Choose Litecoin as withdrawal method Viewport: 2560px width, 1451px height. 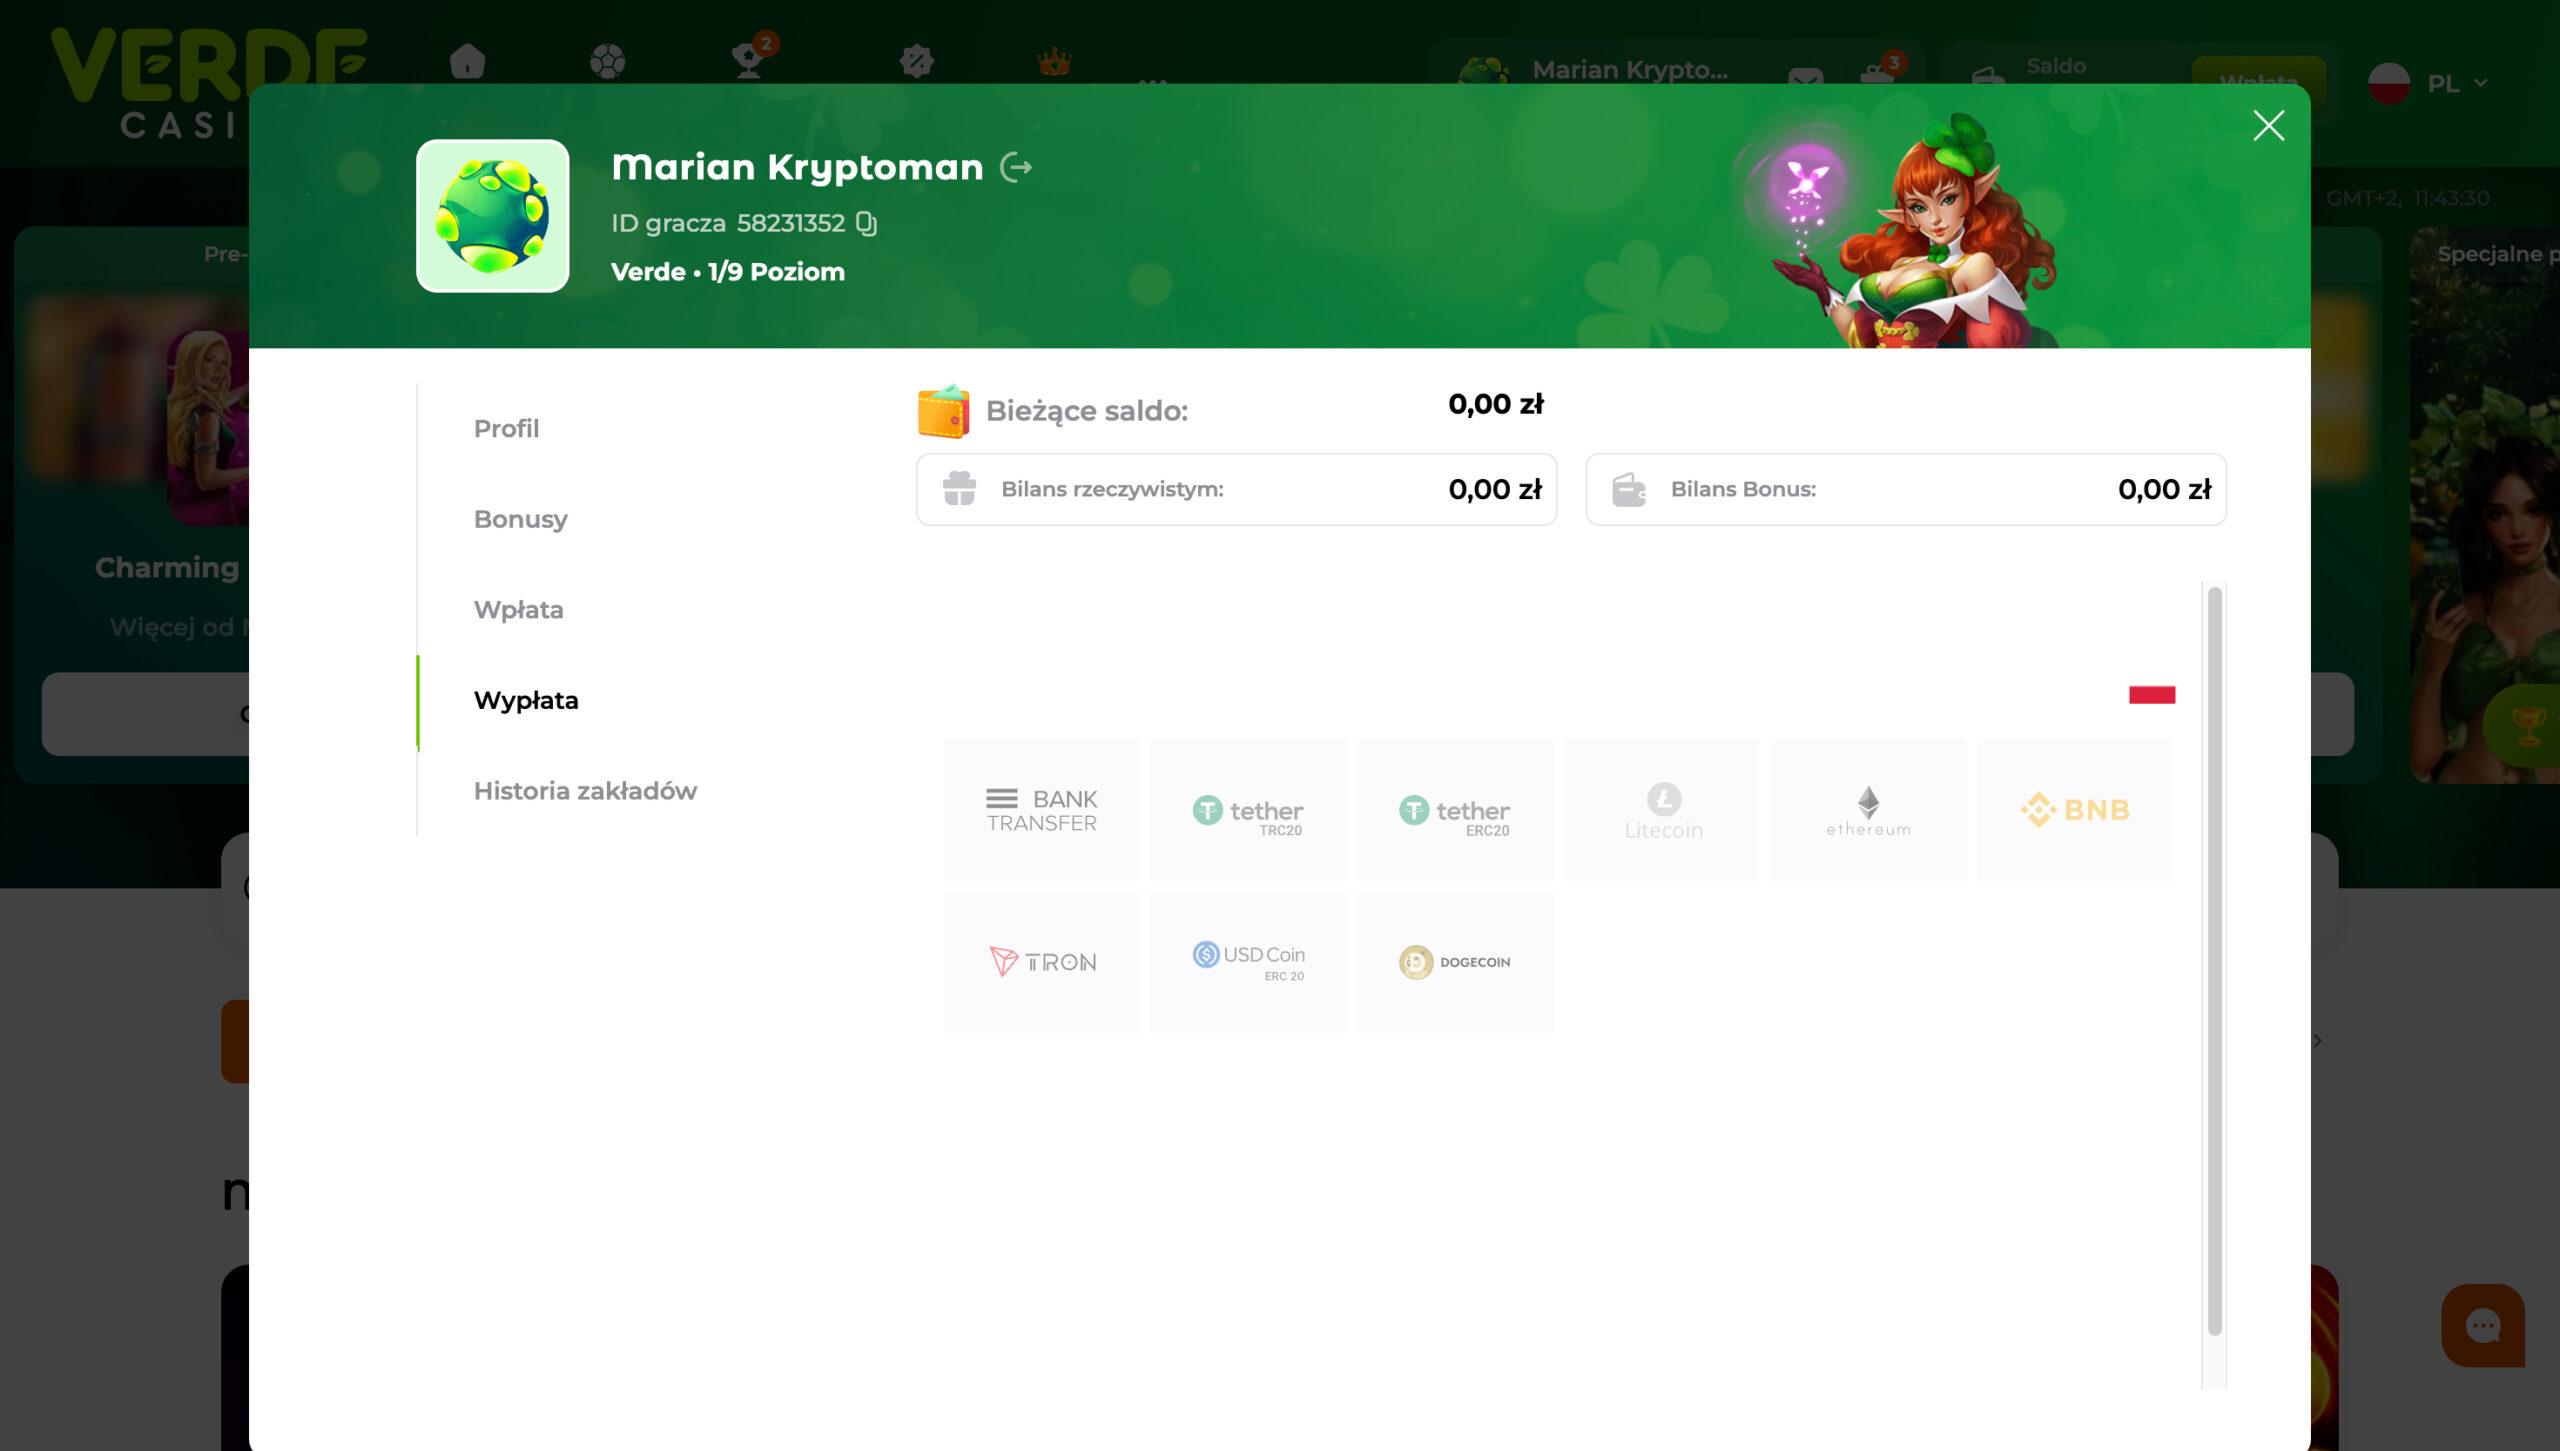coord(1662,810)
